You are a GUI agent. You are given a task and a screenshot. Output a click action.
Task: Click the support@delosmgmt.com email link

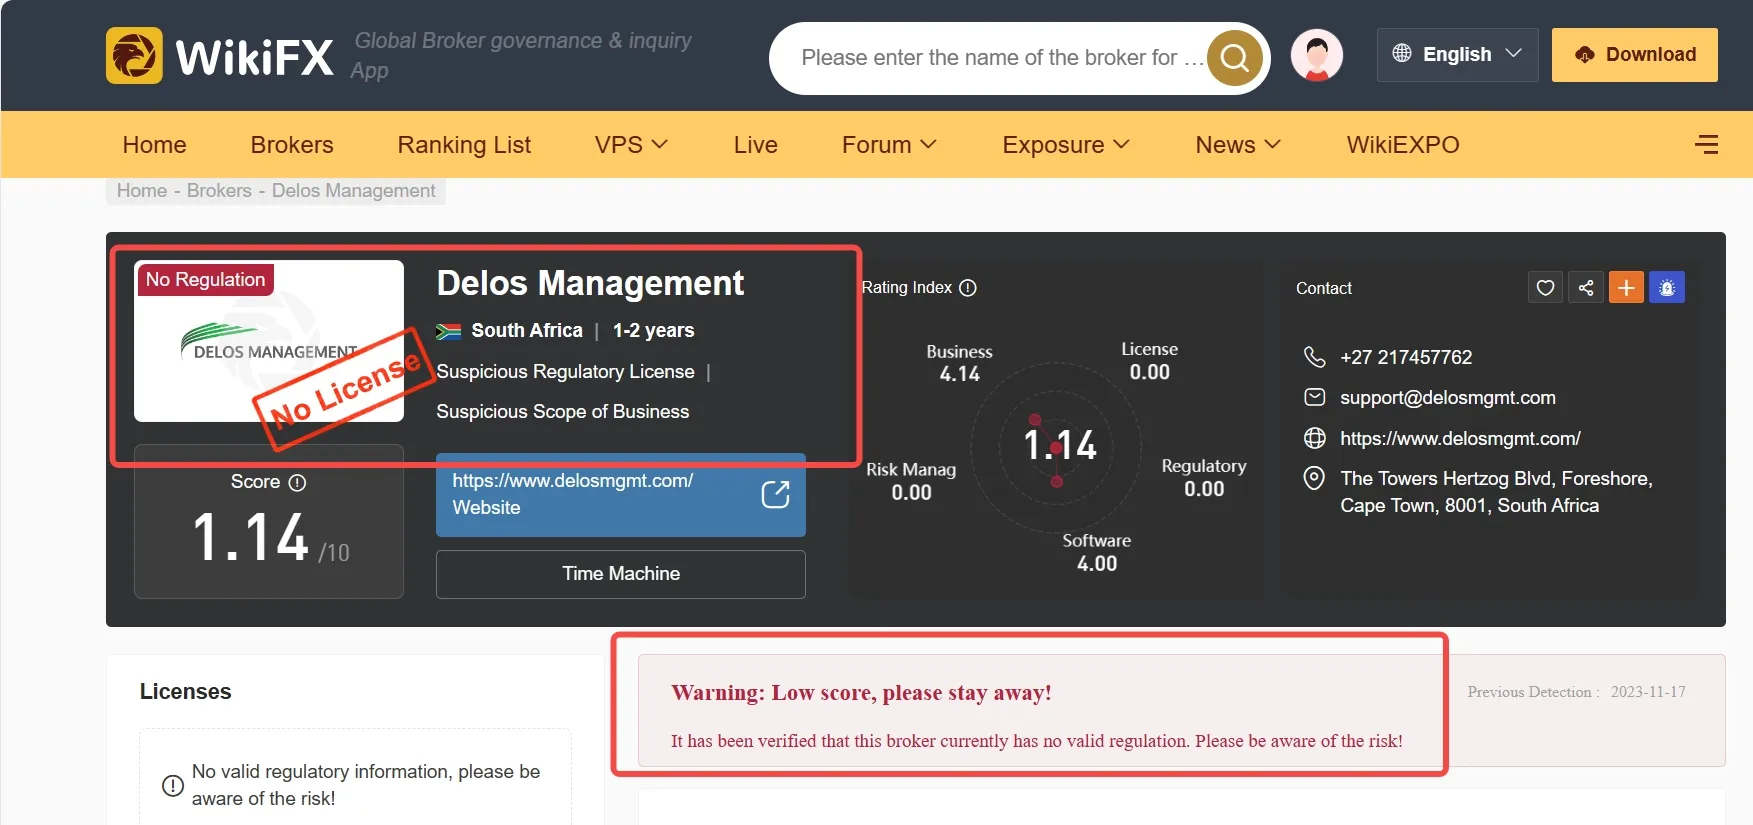tap(1448, 398)
